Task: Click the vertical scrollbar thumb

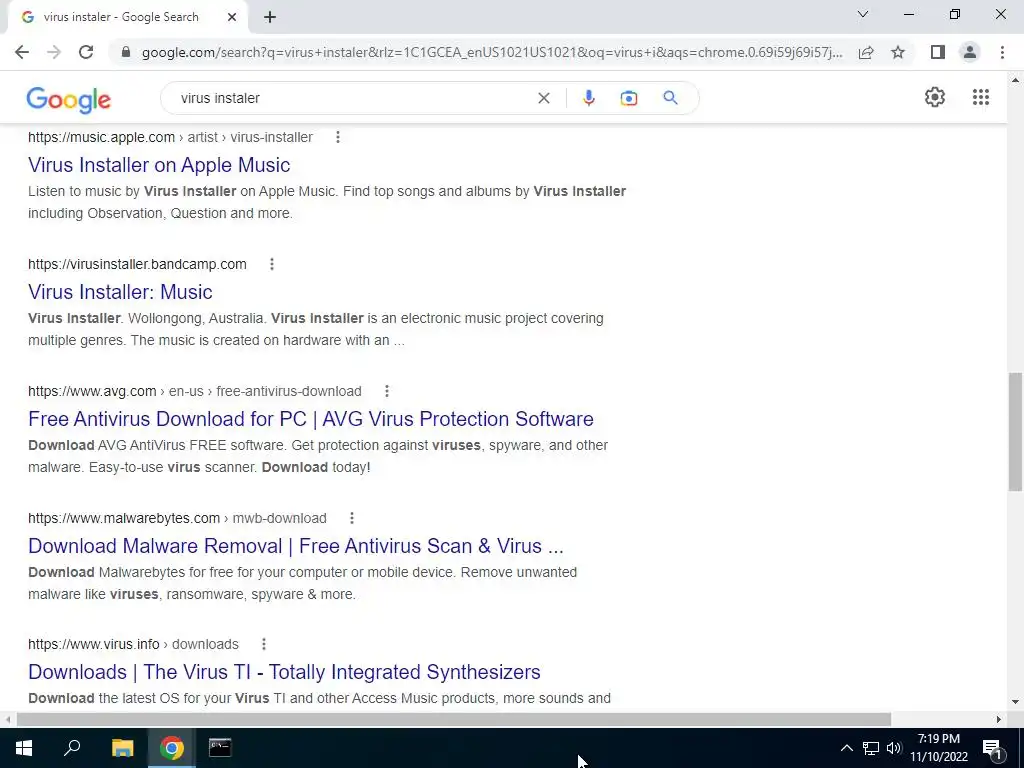Action: [1015, 432]
